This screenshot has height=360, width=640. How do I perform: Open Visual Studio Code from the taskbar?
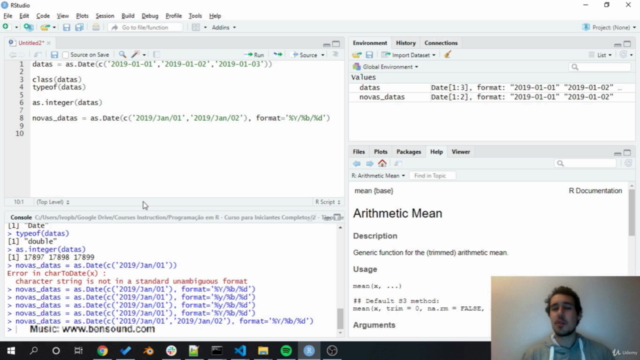click(x=240, y=351)
